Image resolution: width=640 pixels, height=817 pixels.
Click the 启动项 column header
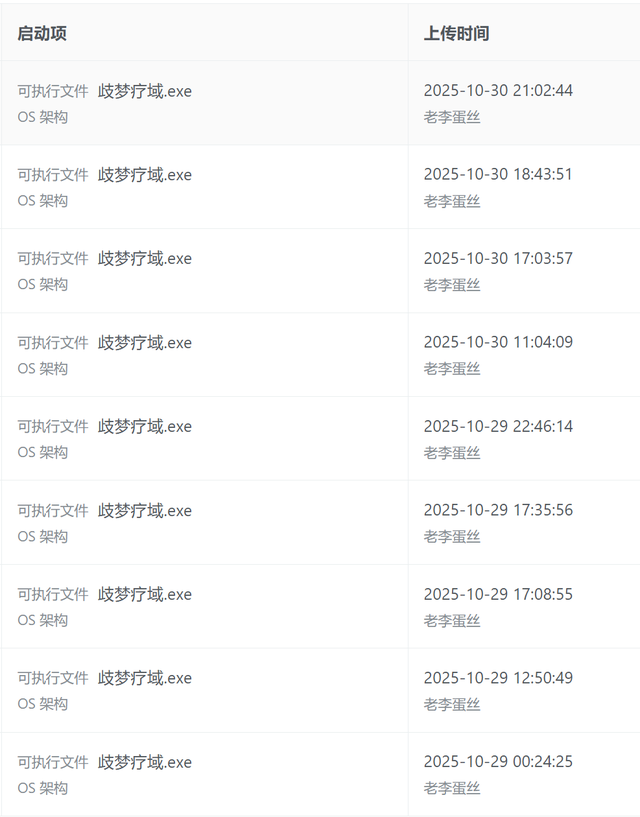coord(42,33)
